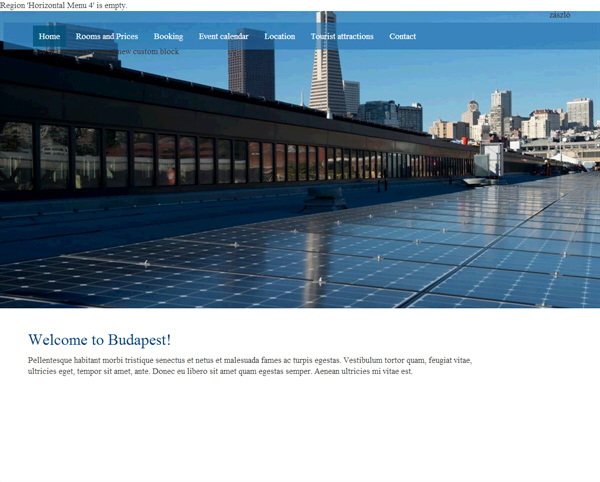Click the zászló flag image placeholder
This screenshot has width=600, height=482.
(559, 15)
